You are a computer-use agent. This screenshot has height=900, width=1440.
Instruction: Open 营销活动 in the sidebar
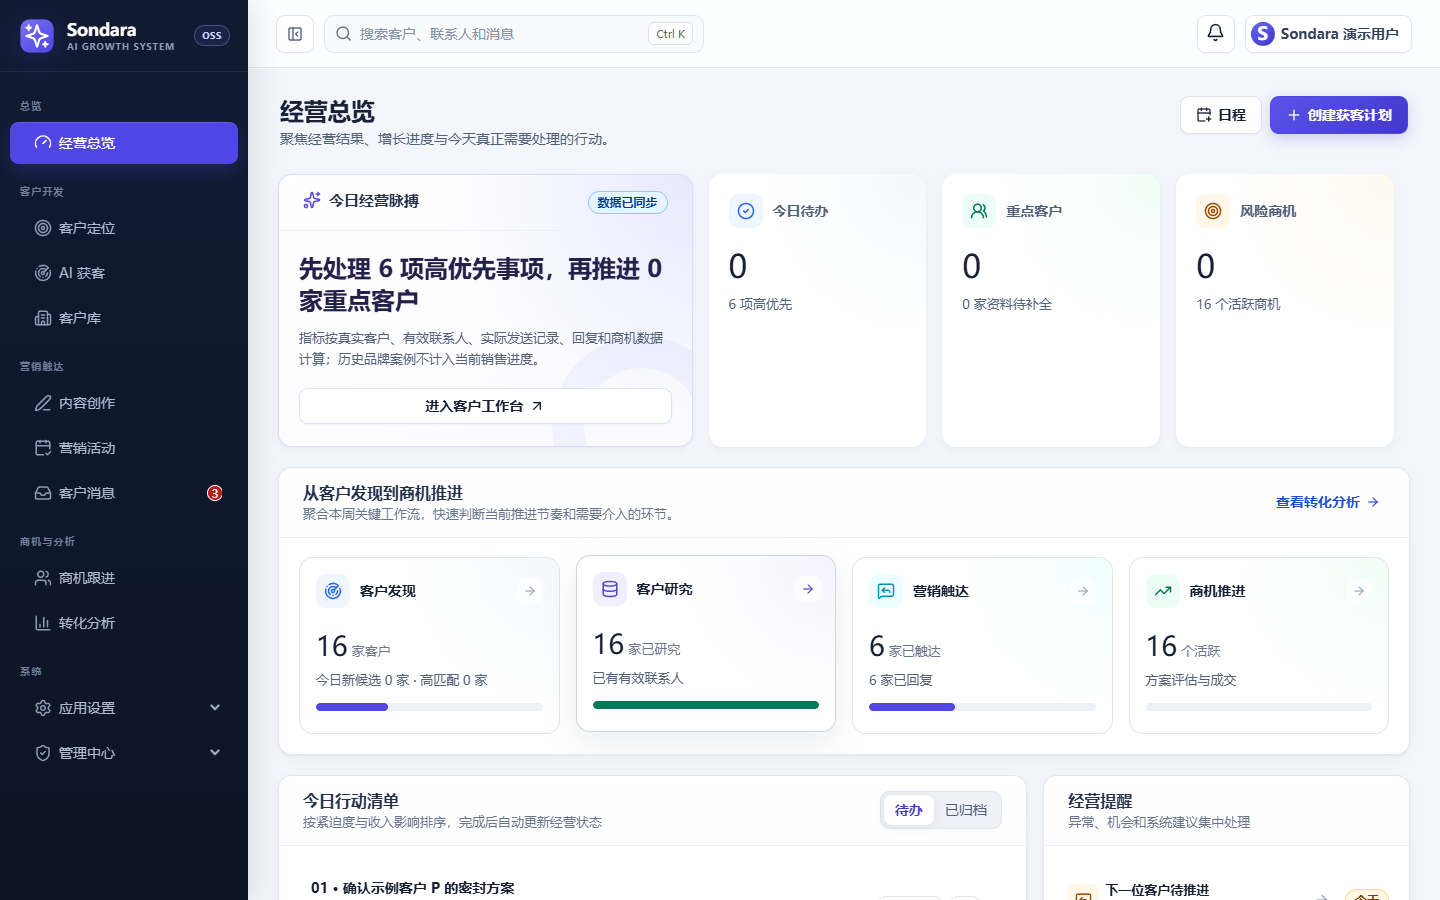tap(124, 448)
